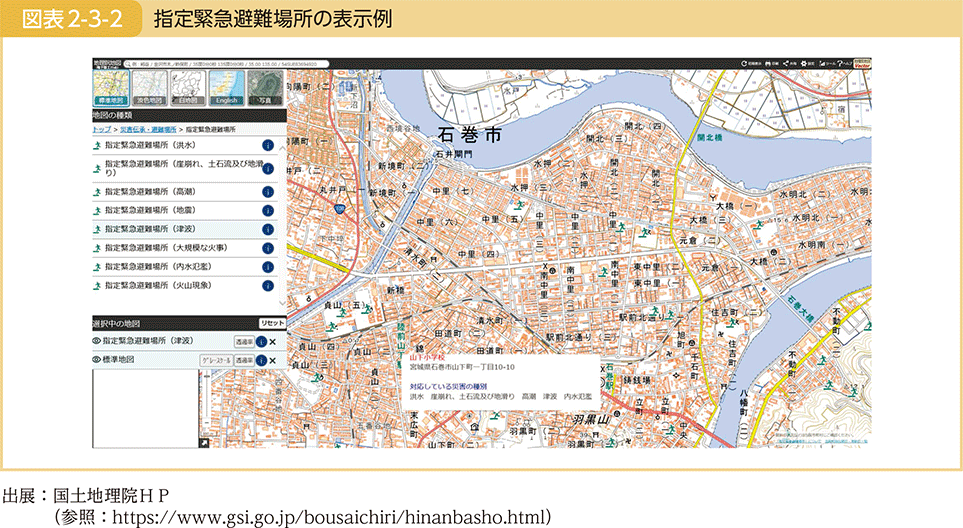This screenshot has width=963, height=528.
Task: Click 地図の種類 panel header
Action: pos(189,115)
